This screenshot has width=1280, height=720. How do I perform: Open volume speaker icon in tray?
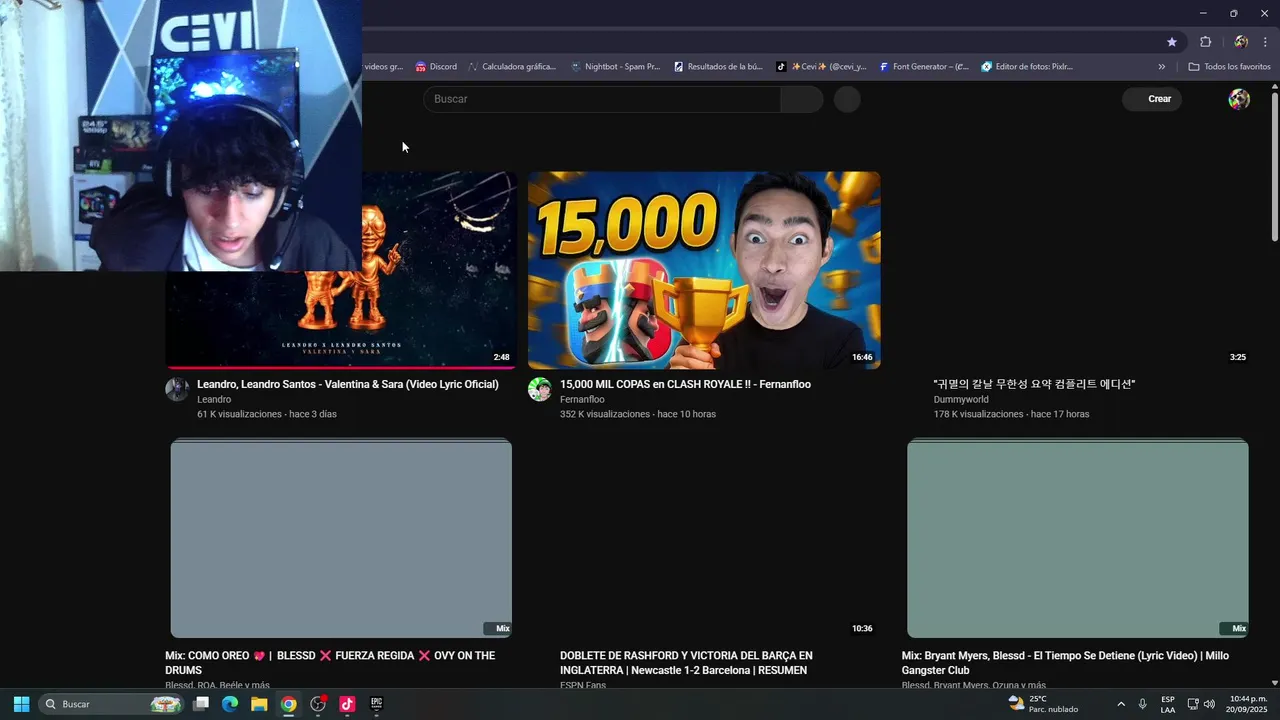click(x=1209, y=704)
